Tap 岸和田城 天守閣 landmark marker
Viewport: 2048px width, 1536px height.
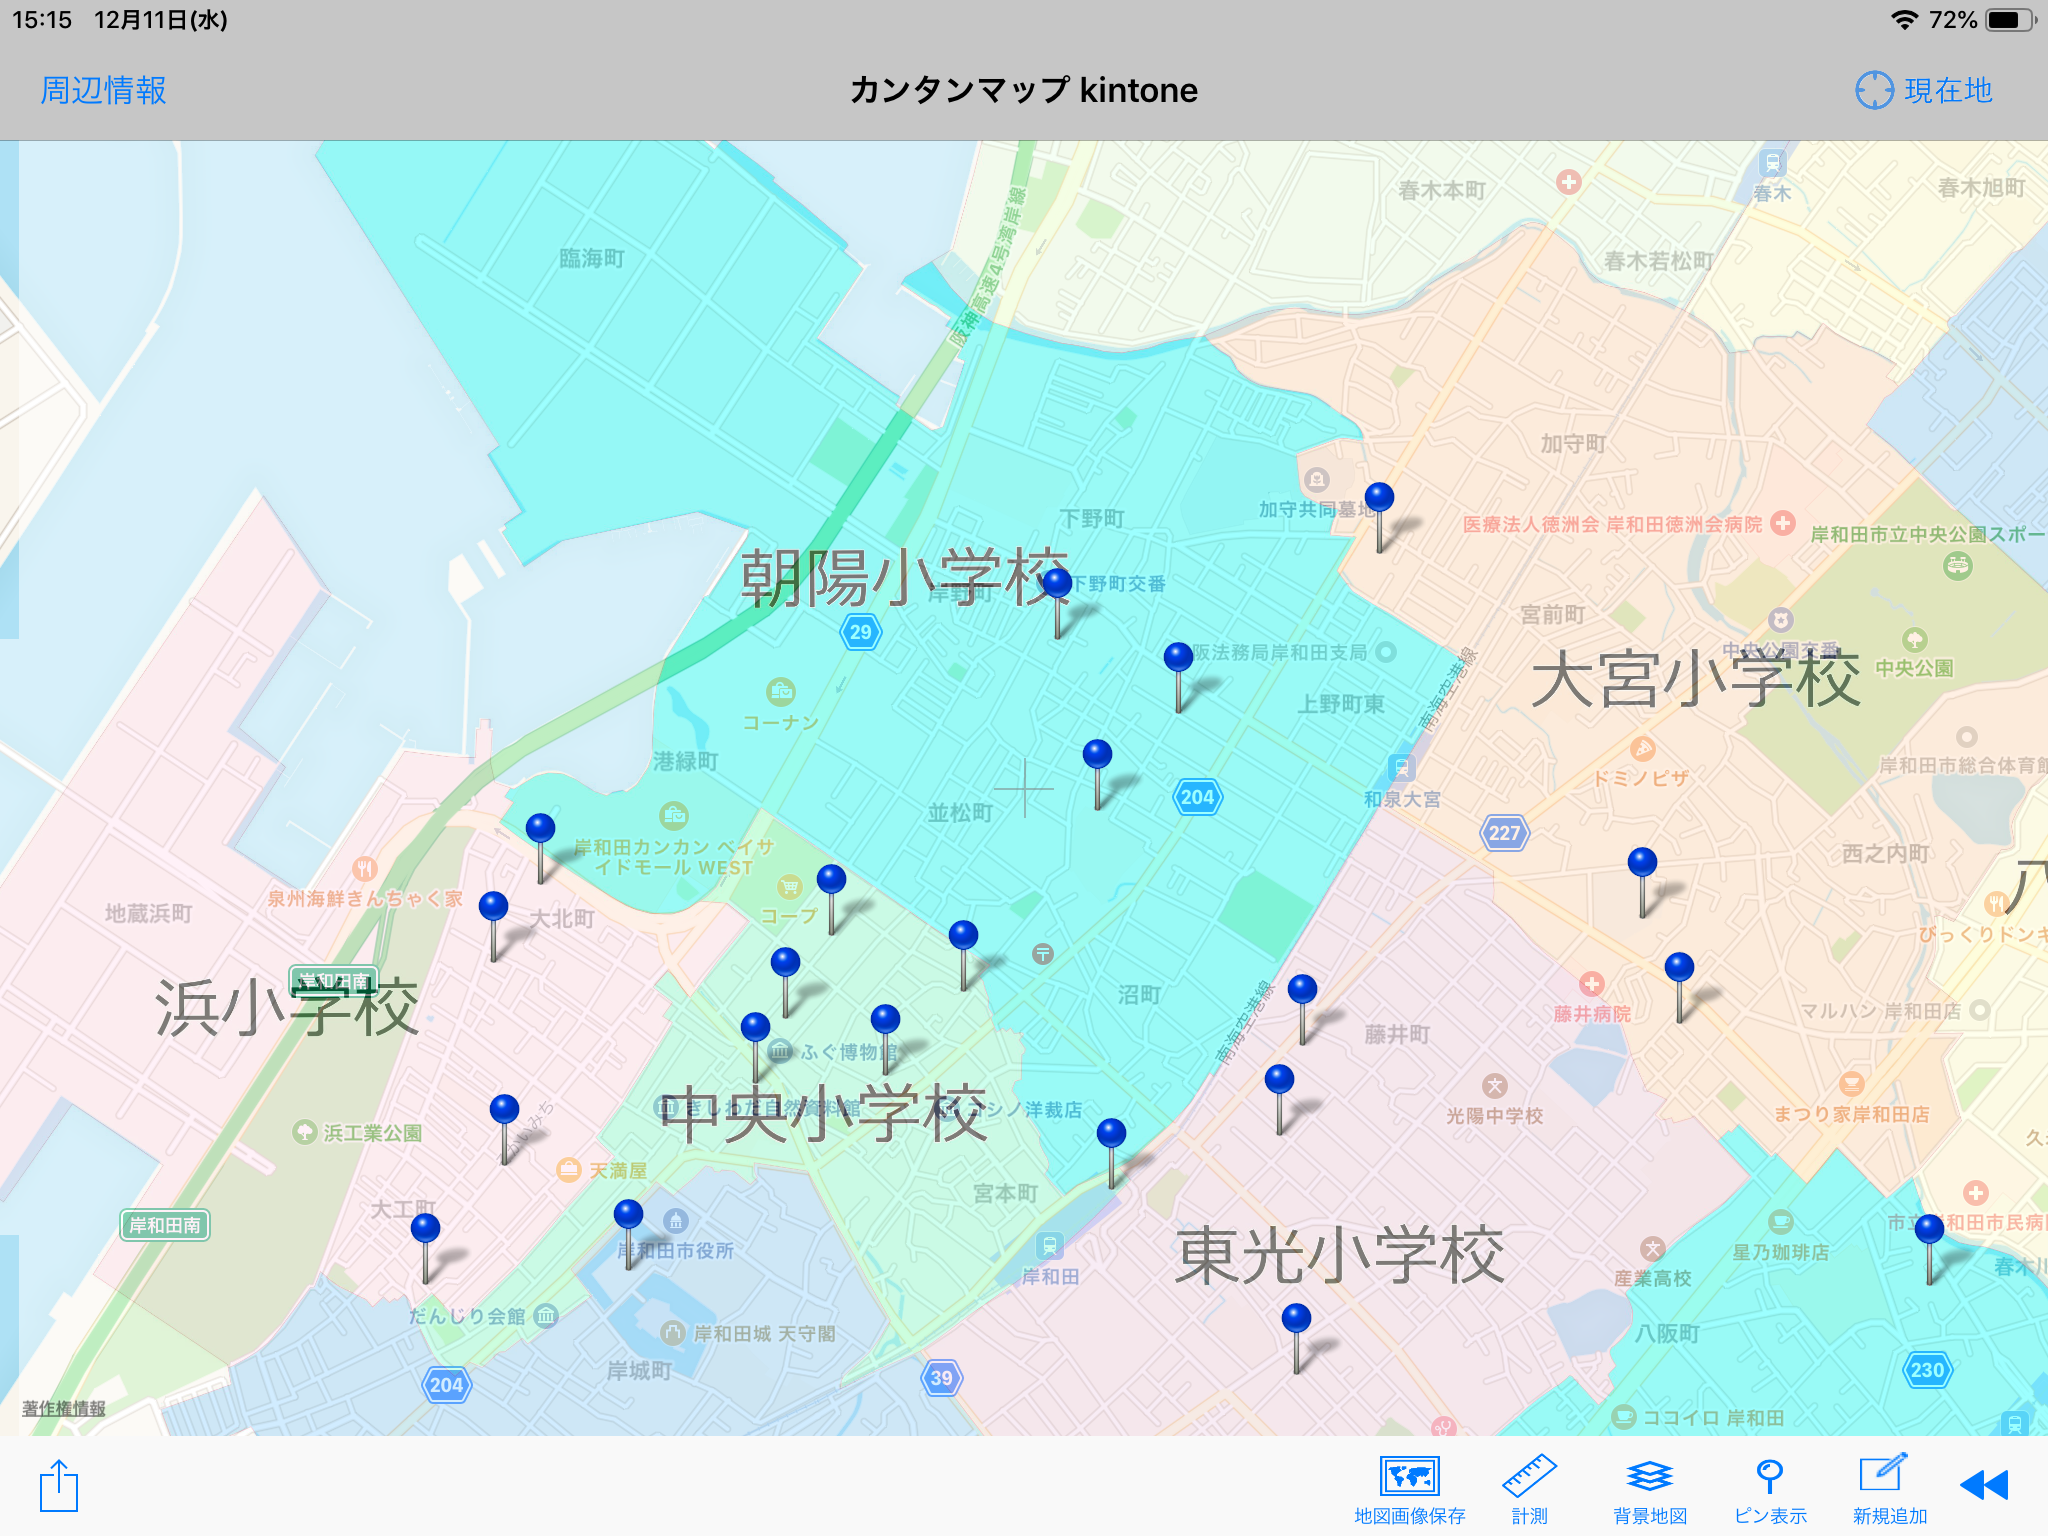(x=673, y=1333)
